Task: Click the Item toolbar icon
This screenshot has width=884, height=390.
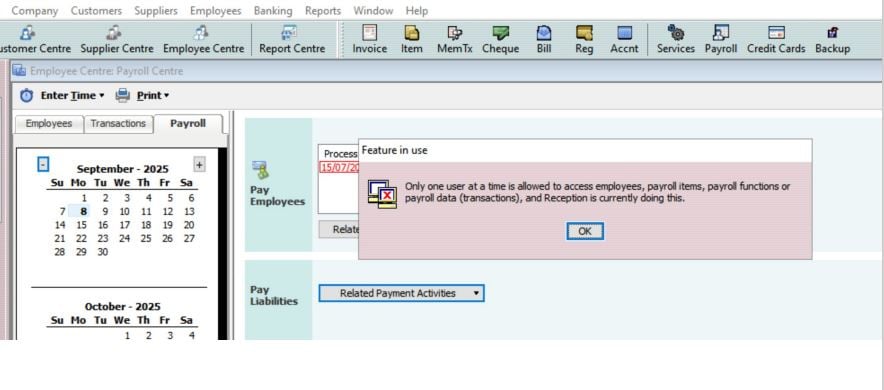Action: point(412,33)
